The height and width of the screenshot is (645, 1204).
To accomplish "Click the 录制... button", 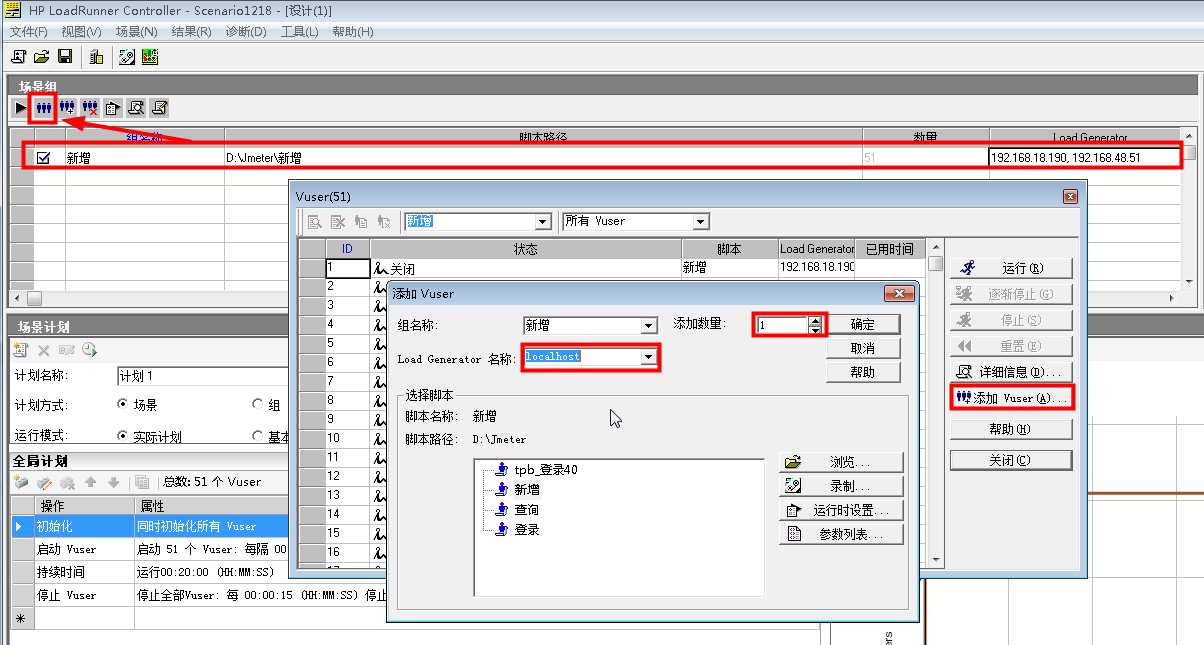I will (841, 486).
